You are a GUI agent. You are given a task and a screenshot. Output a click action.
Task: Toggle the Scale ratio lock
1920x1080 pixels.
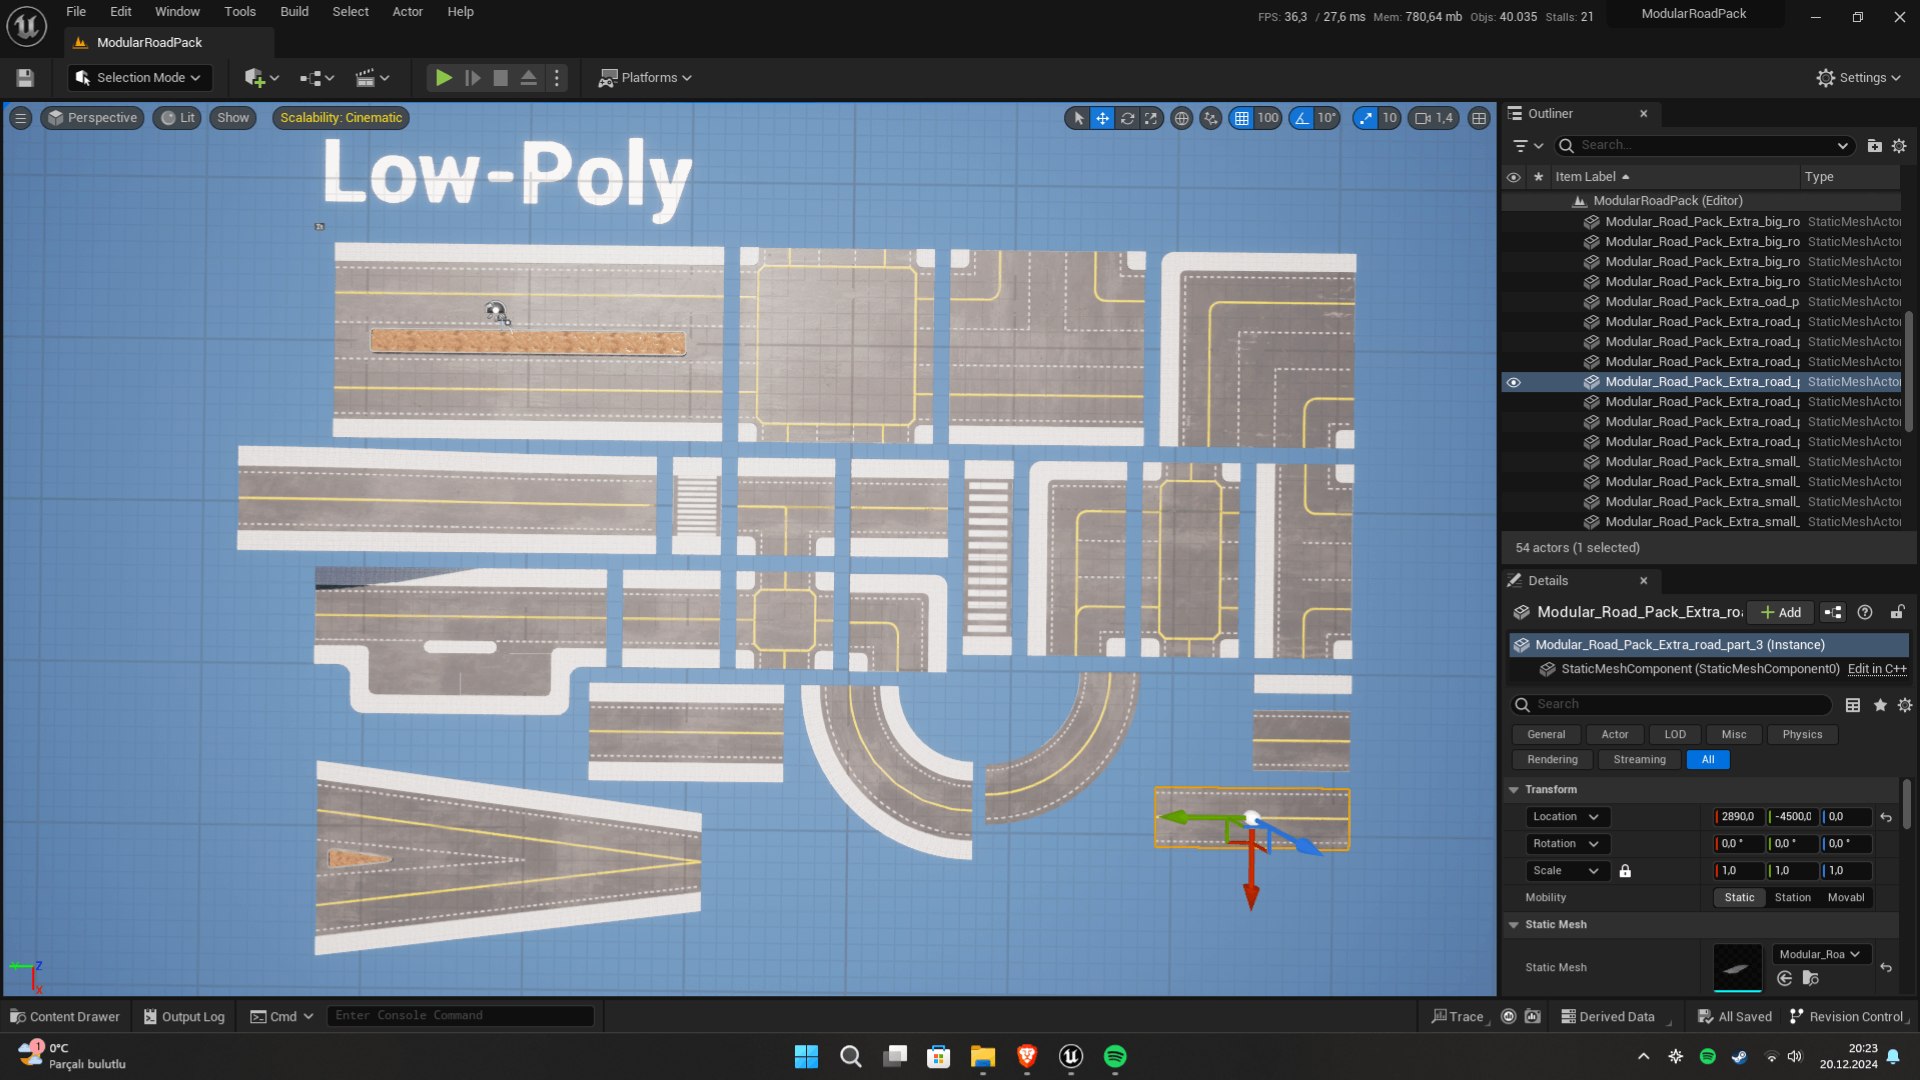coord(1625,871)
